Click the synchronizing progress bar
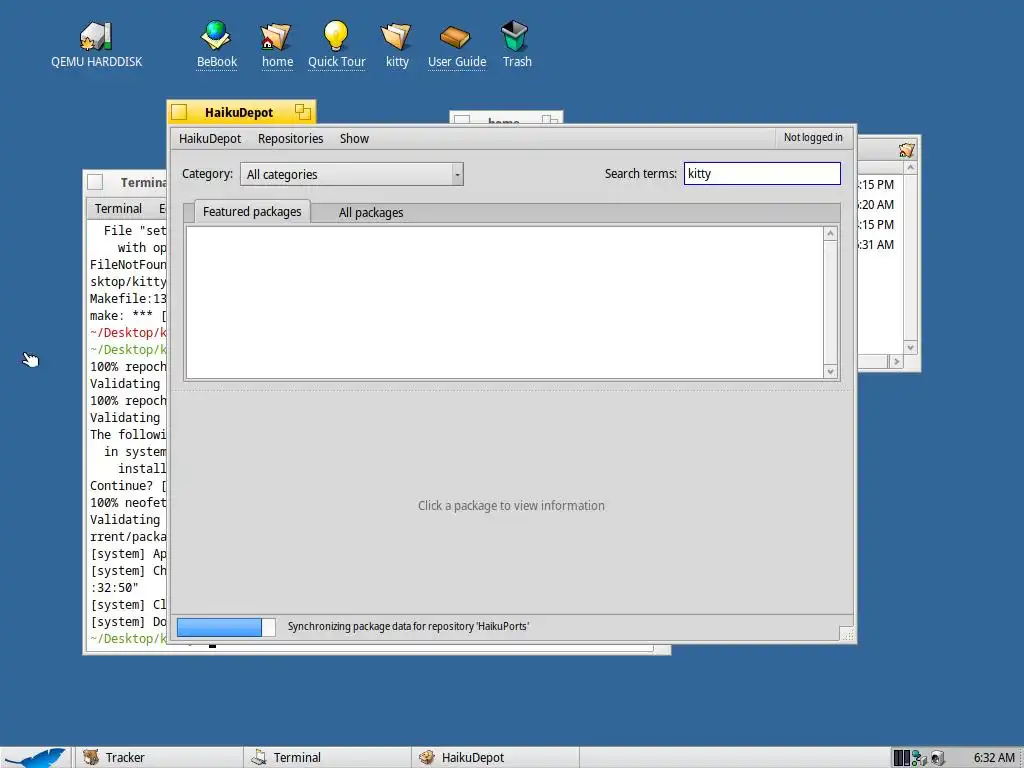This screenshot has width=1024, height=768. [226, 627]
